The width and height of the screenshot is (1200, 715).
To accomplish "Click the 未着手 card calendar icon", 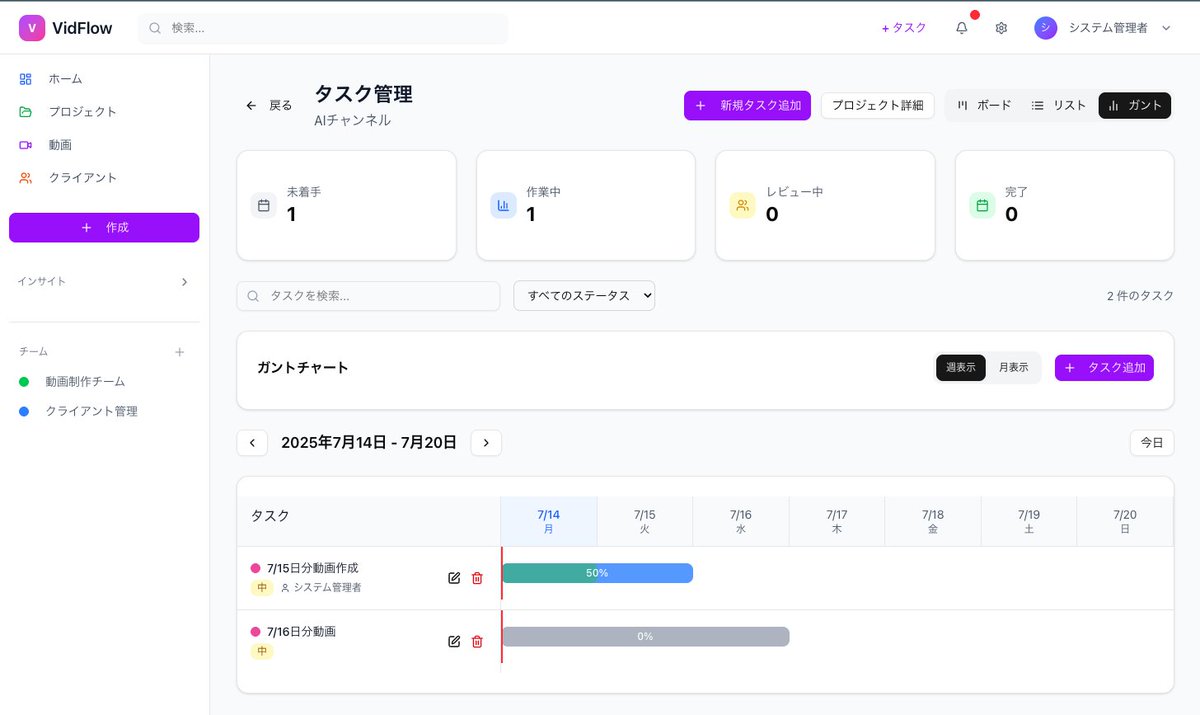I will 264,205.
